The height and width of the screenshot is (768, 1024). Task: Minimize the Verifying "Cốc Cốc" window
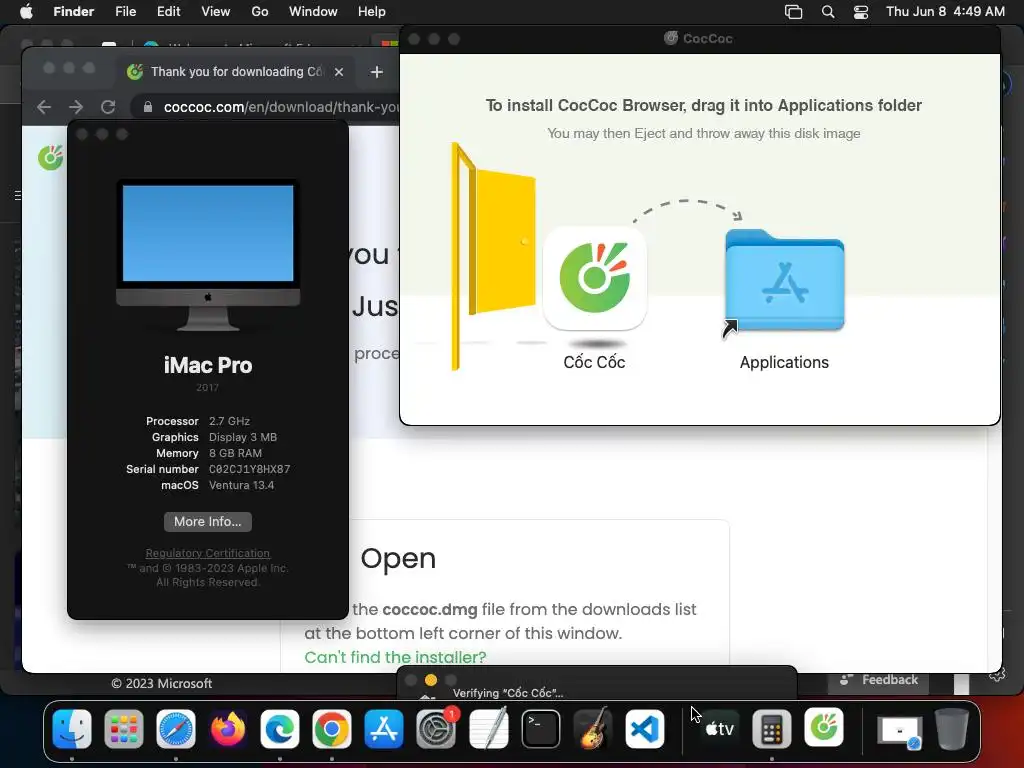[x=431, y=680]
